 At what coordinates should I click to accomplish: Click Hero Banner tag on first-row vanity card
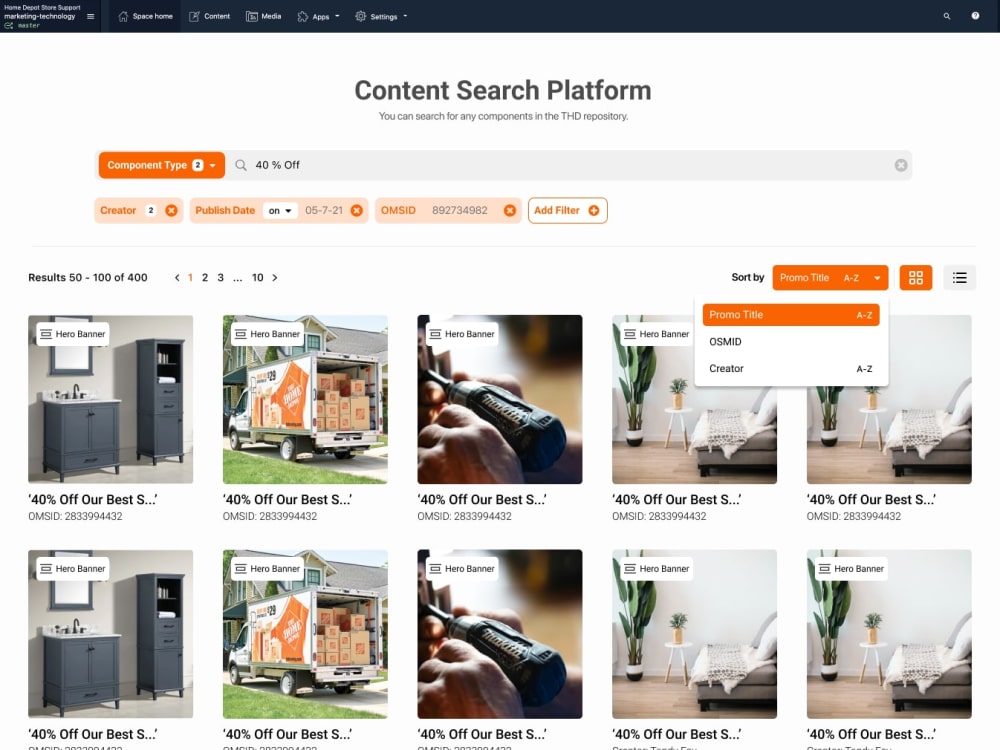(x=73, y=334)
